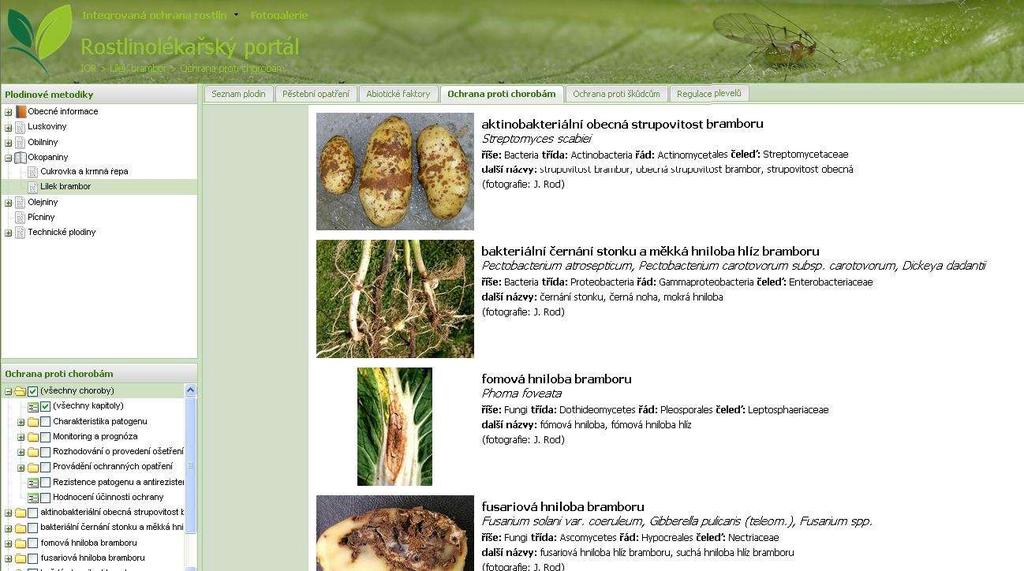Open bakteriální černání stonku a měkká hniloba heading
The image size is (1024, 571).
(650, 251)
